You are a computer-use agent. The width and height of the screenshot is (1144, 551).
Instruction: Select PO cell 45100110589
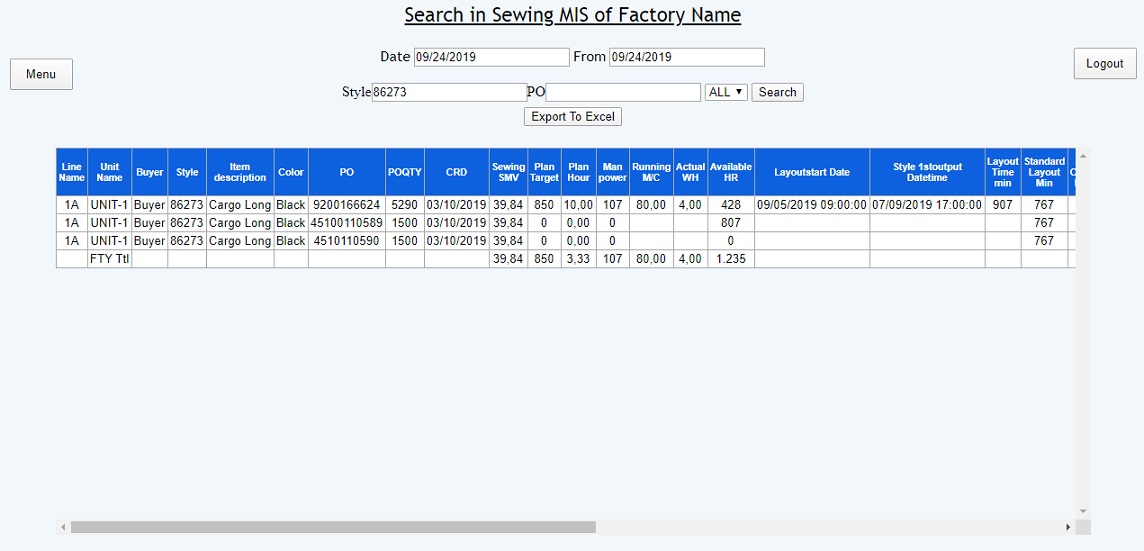tap(347, 223)
